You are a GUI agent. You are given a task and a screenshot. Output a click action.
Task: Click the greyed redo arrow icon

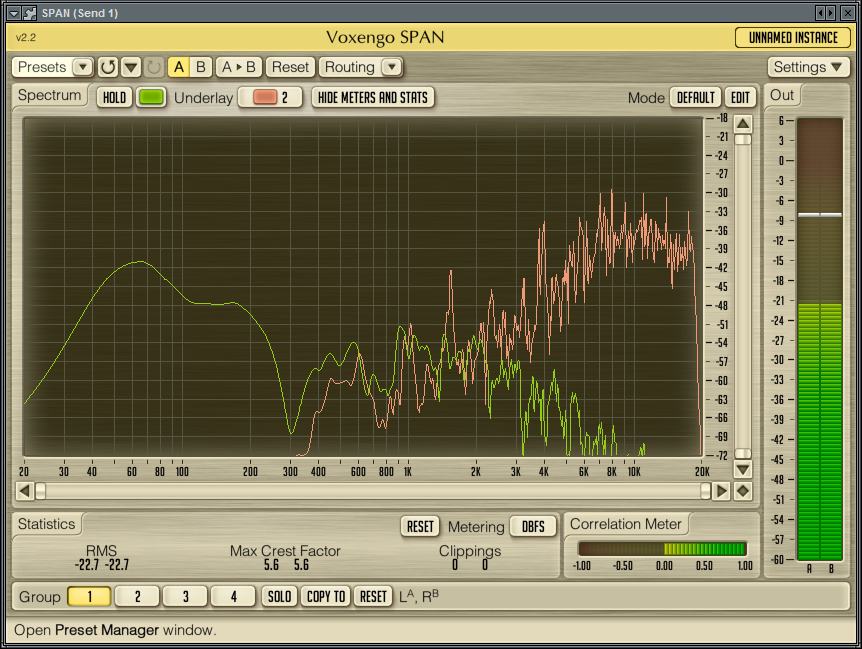pos(153,67)
